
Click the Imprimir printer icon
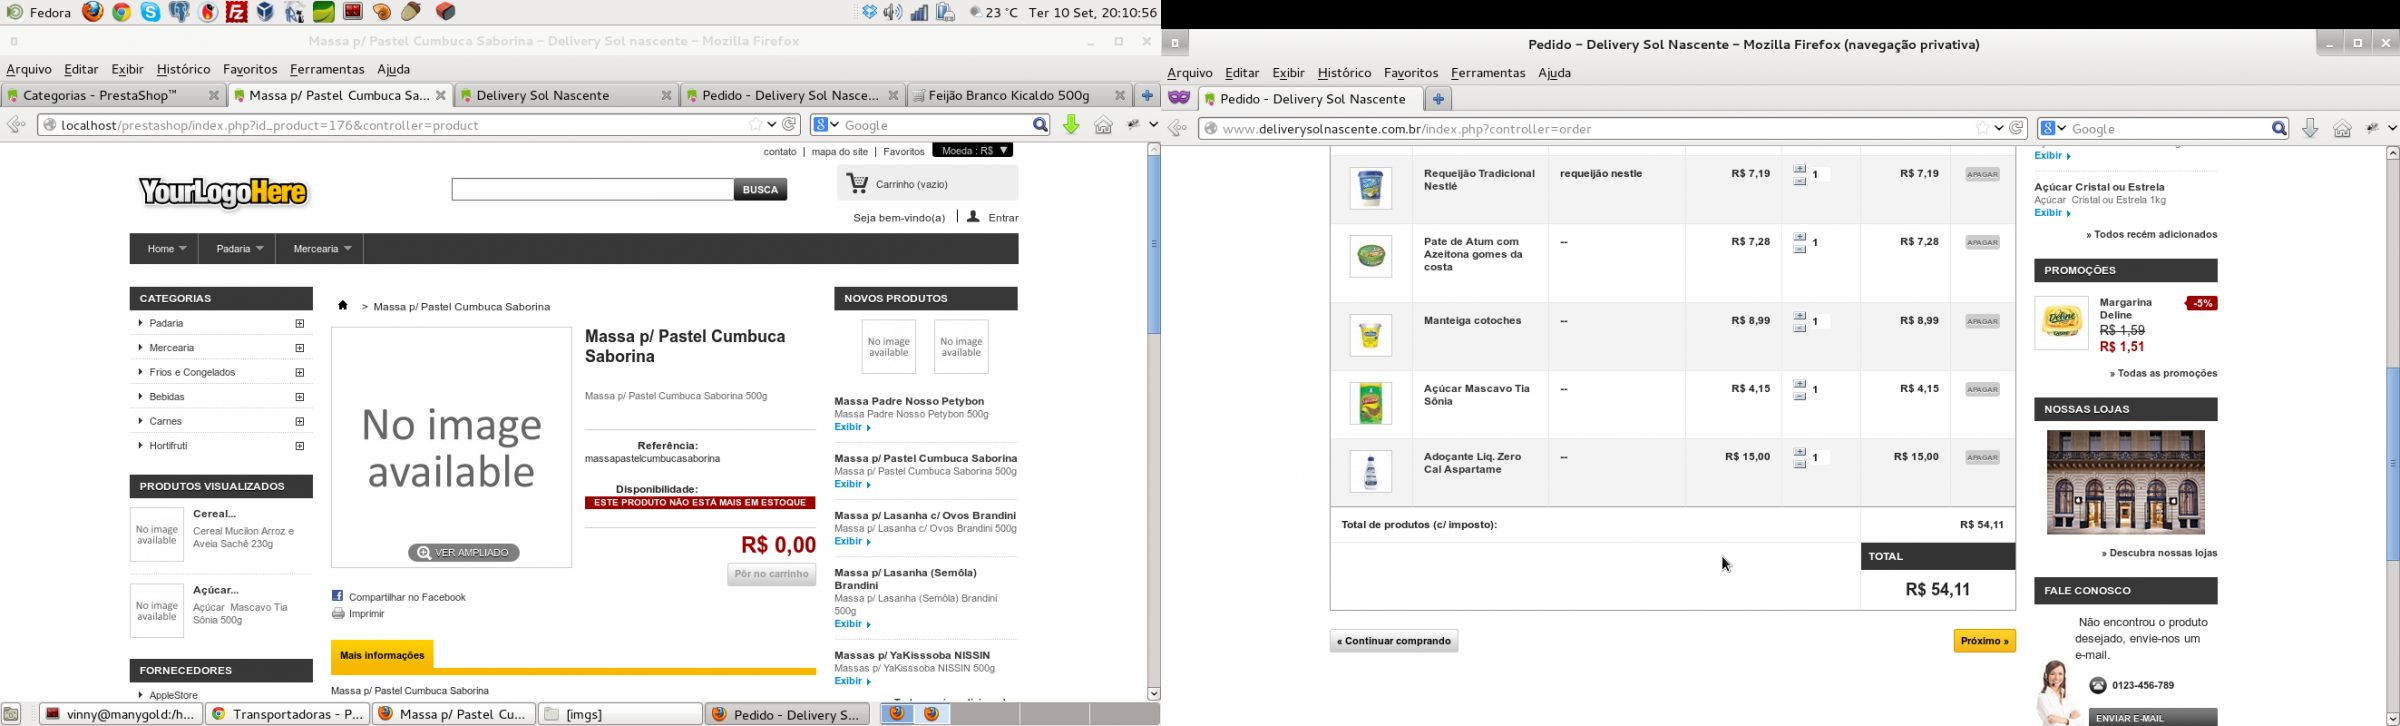[338, 613]
